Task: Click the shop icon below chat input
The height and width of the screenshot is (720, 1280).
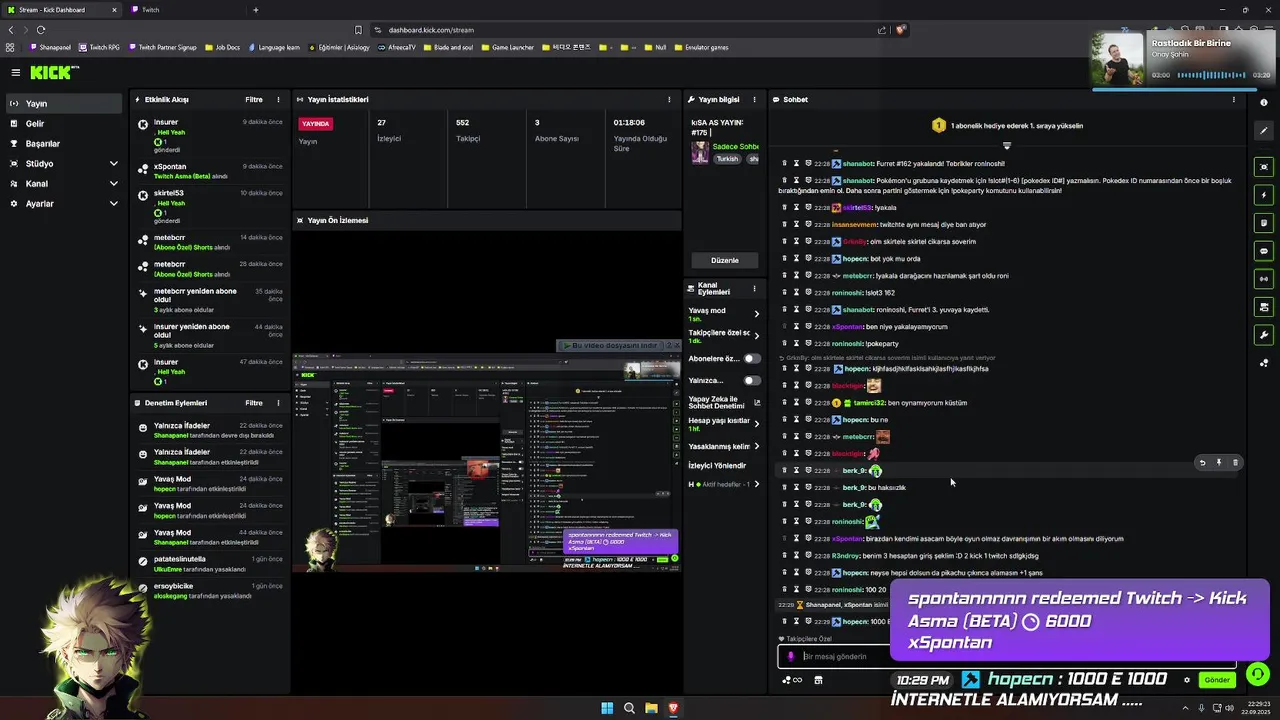Action: point(818,680)
